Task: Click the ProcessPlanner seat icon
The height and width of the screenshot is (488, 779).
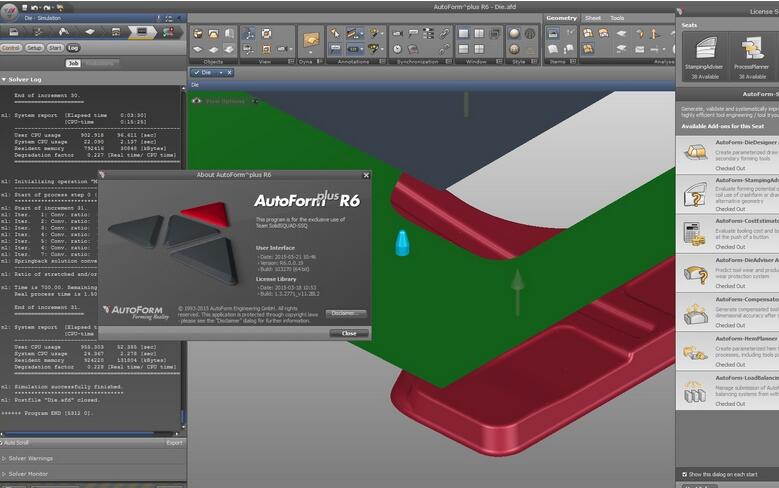Action: tap(751, 56)
